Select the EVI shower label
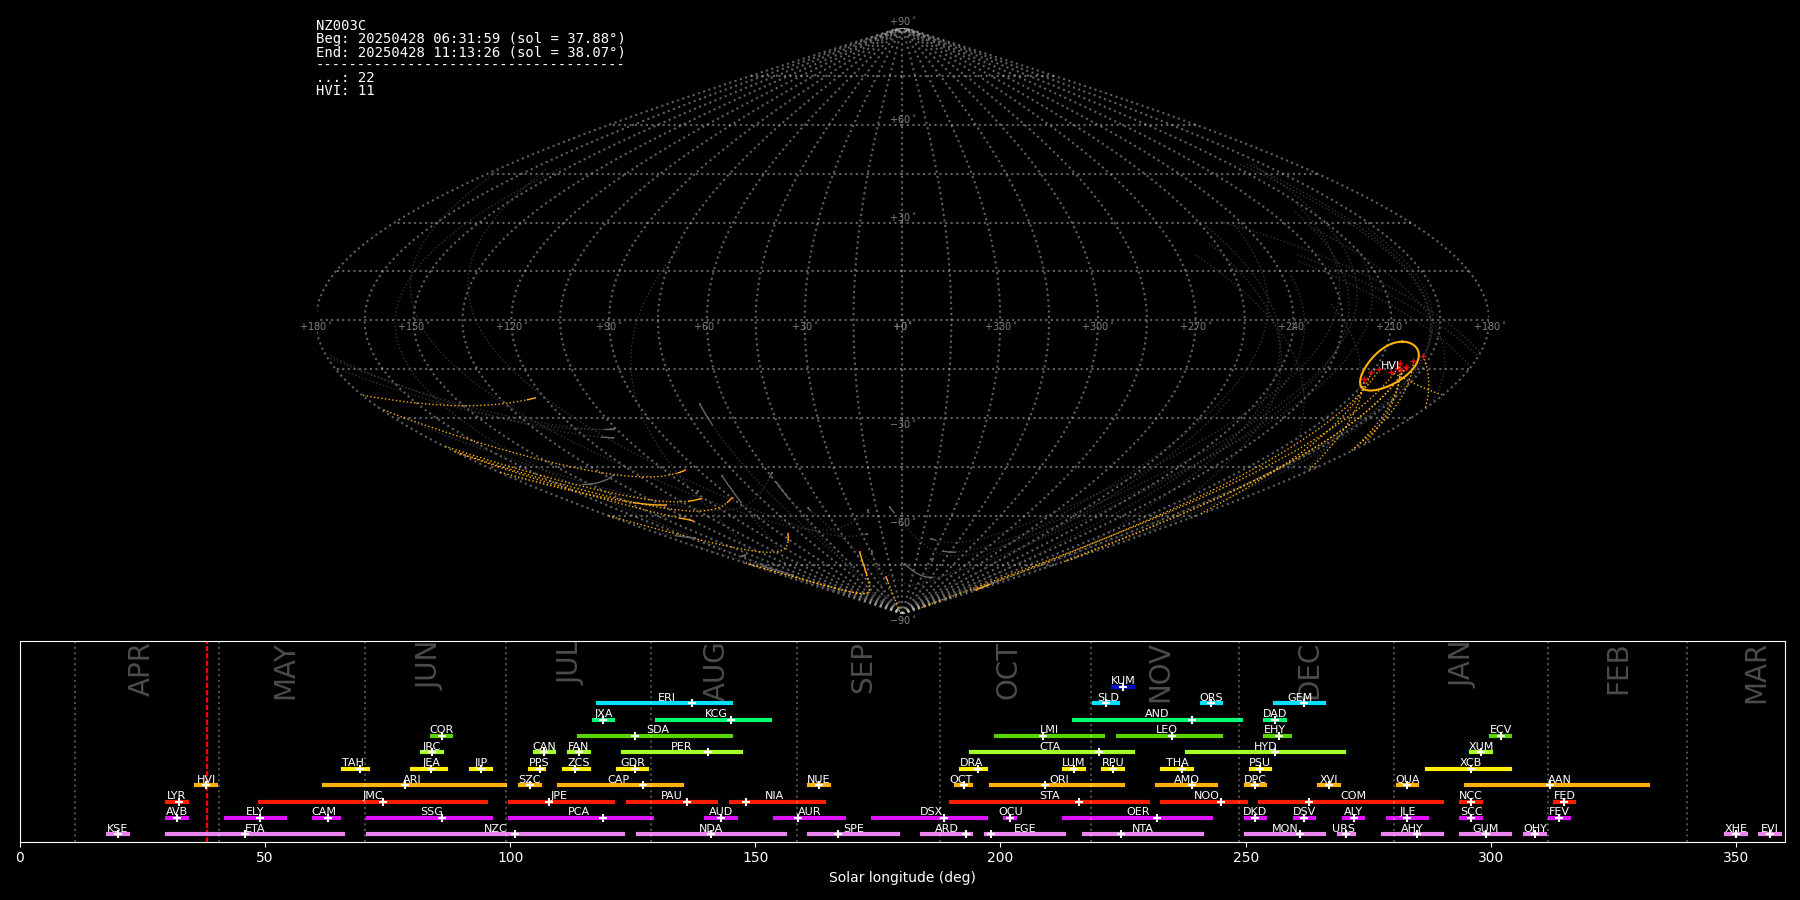 [x=1769, y=829]
